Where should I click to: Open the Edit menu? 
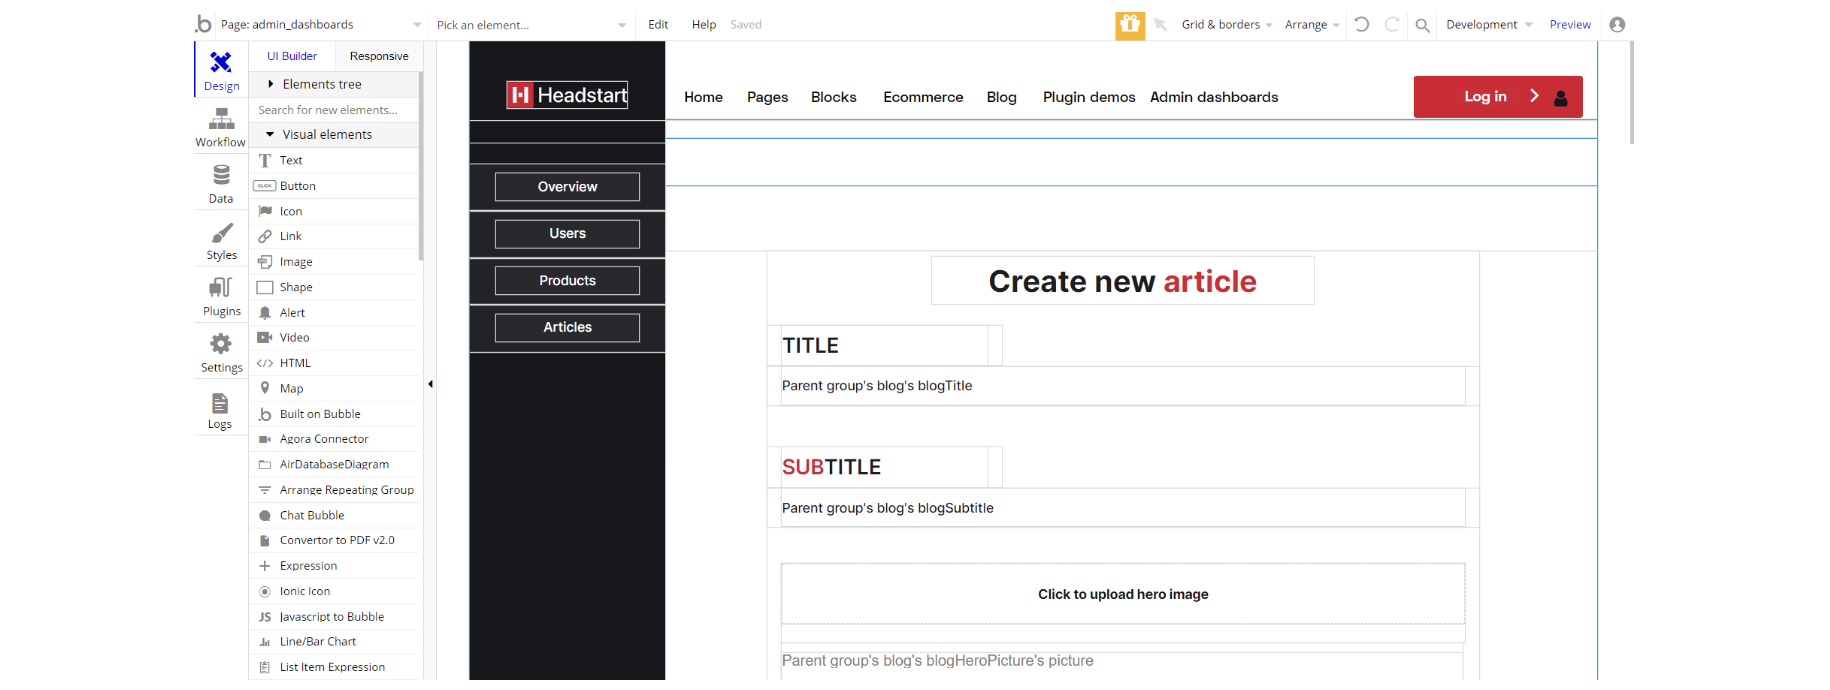[x=658, y=24]
